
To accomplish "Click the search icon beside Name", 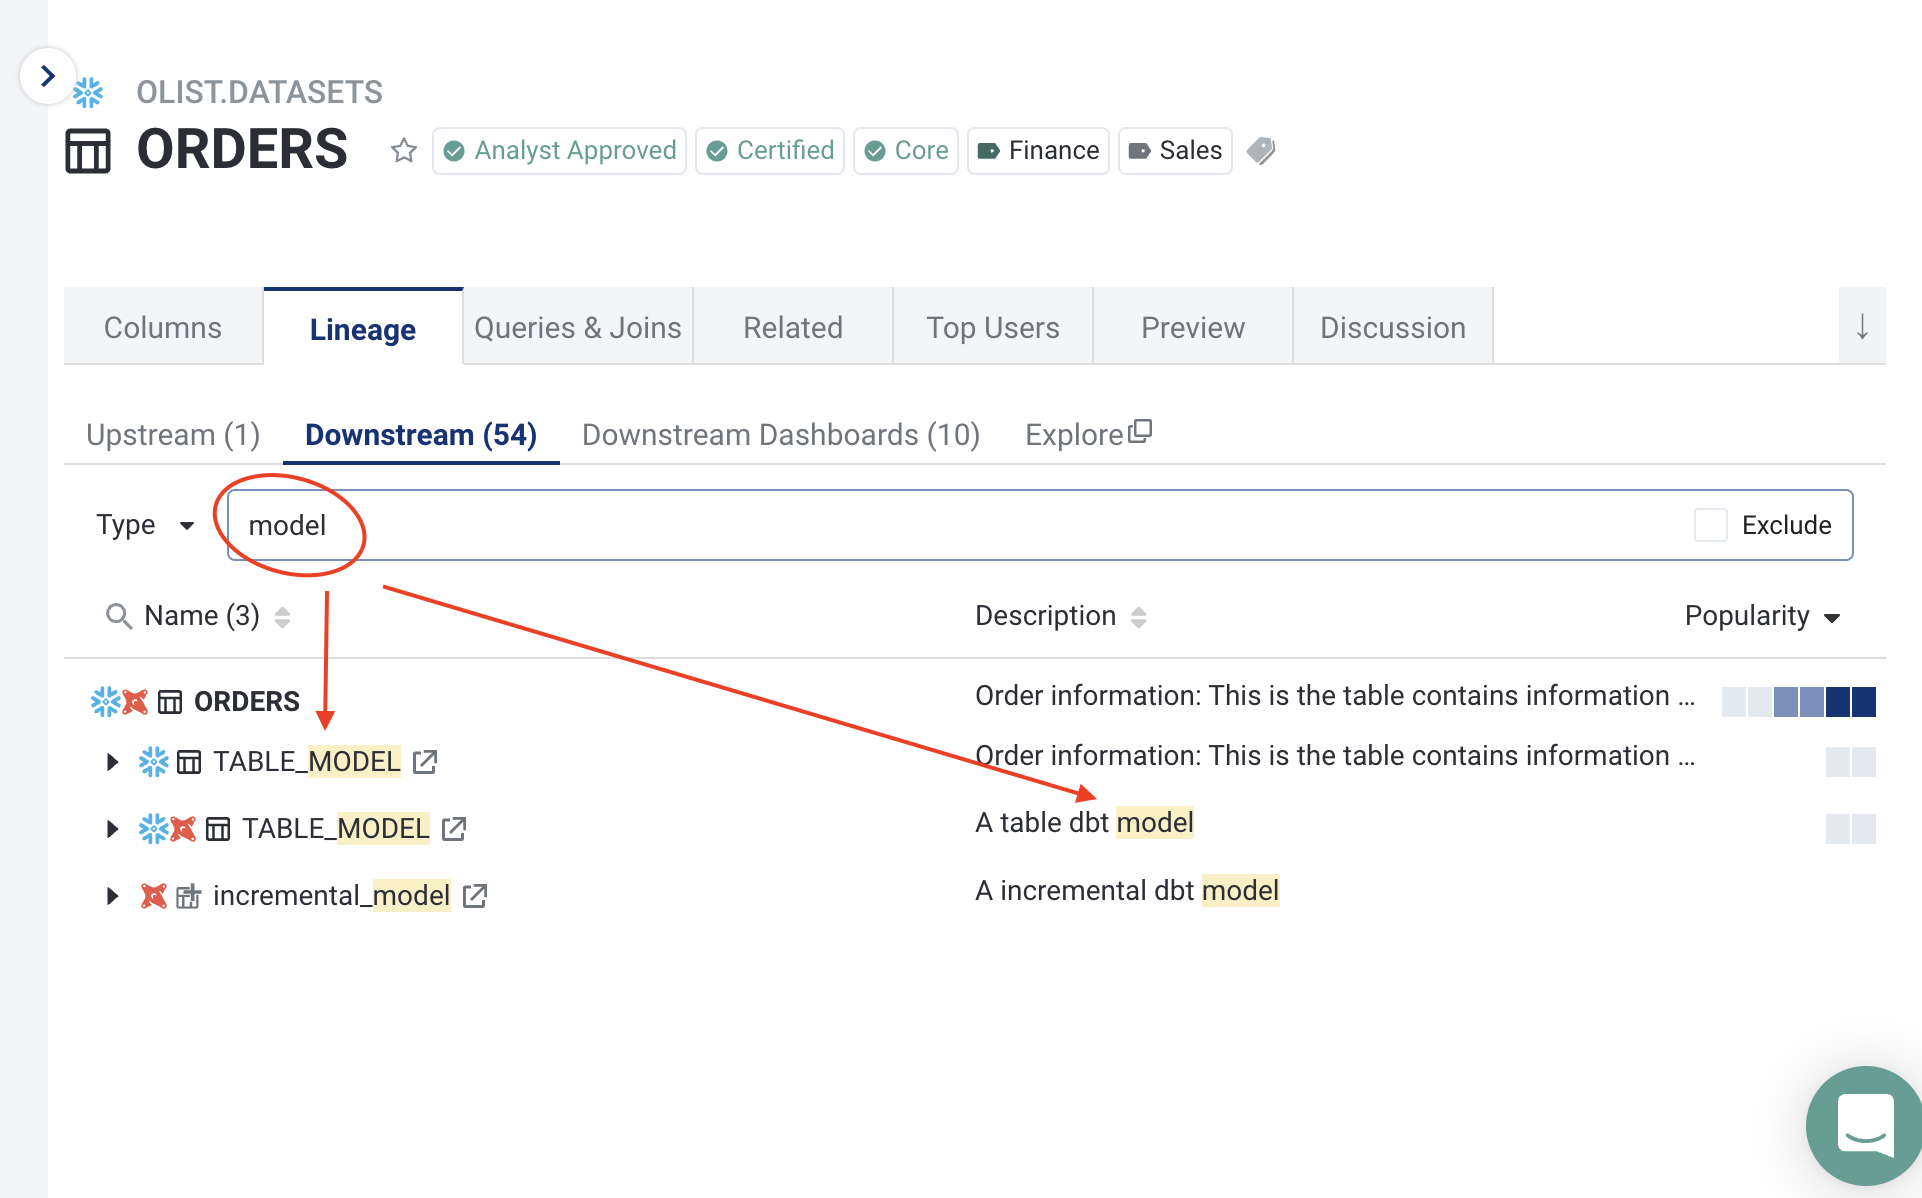I will 119,616.
